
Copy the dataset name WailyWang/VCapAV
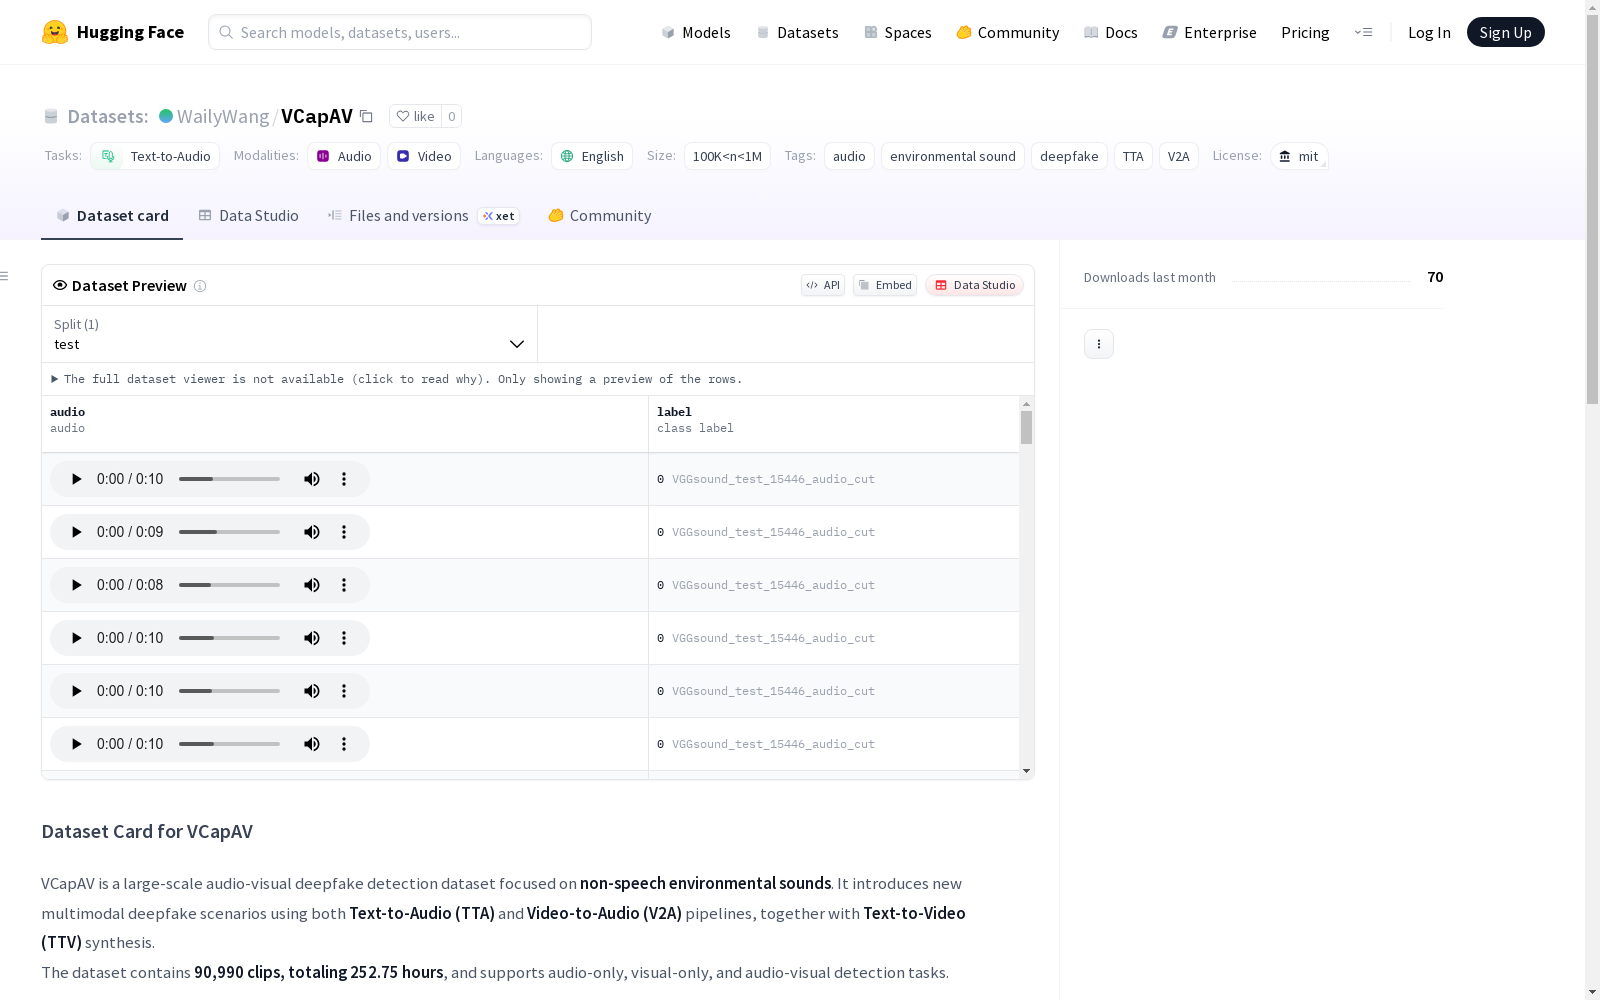[367, 116]
